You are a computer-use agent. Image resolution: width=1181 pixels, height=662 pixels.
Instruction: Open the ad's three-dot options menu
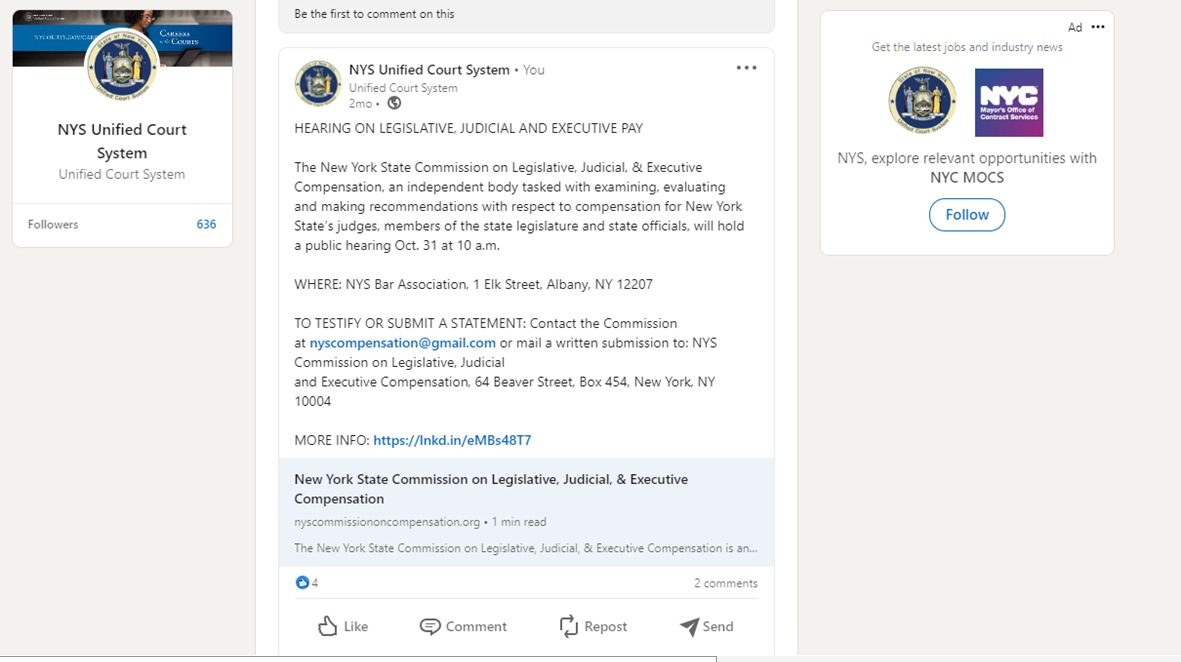point(1098,27)
